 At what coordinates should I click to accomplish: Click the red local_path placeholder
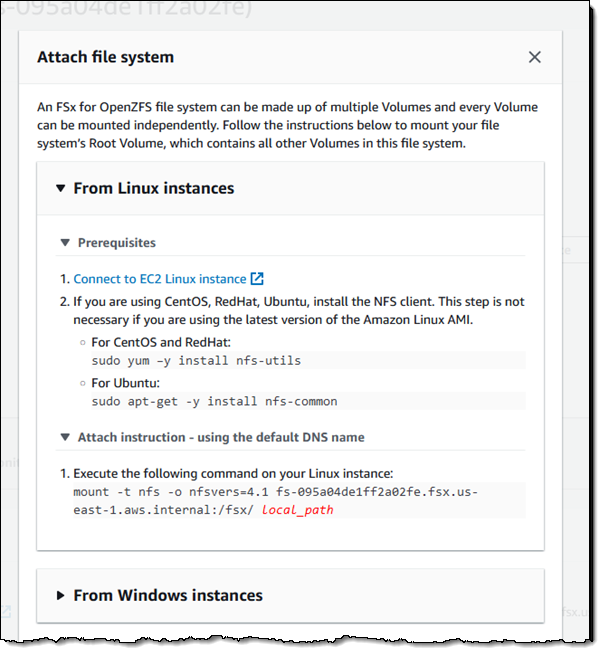[x=297, y=510]
